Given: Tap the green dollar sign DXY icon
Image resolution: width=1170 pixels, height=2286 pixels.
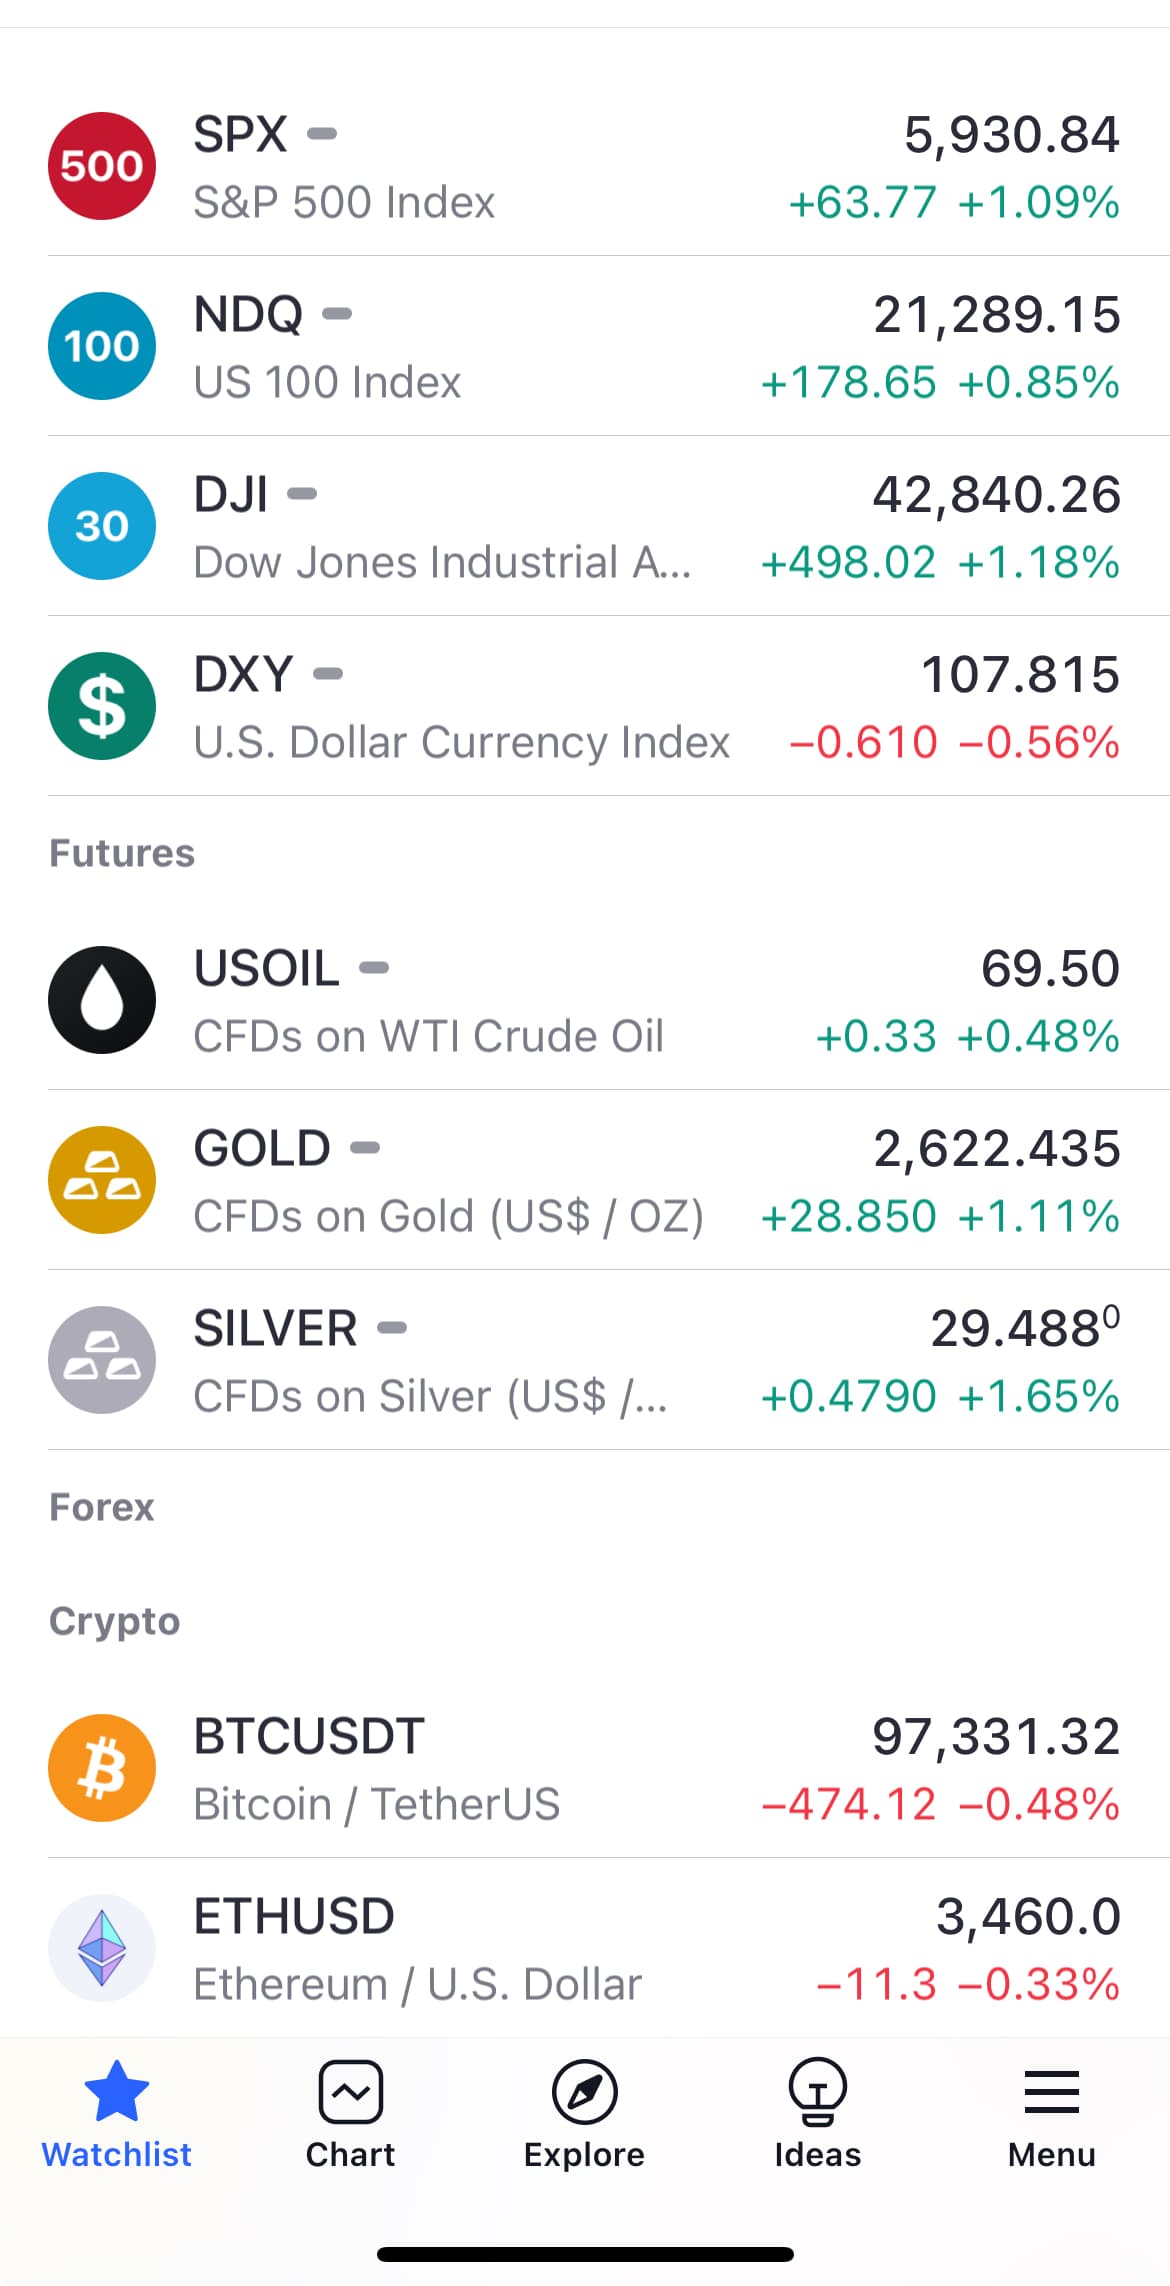Looking at the screenshot, I should [102, 706].
